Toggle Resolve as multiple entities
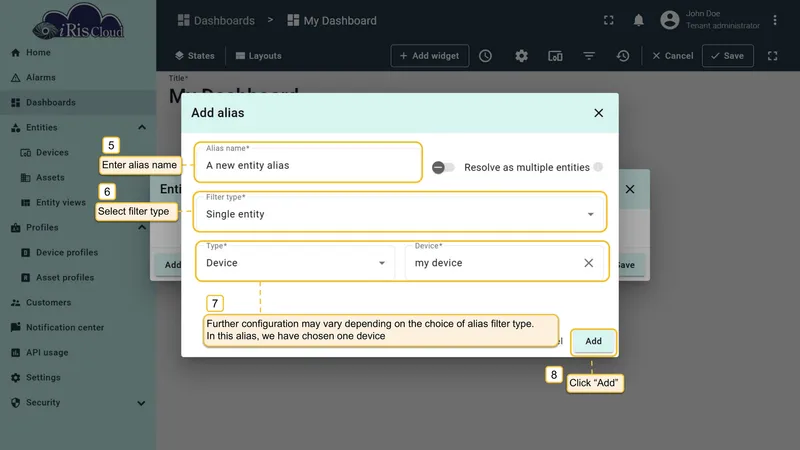 pos(442,167)
